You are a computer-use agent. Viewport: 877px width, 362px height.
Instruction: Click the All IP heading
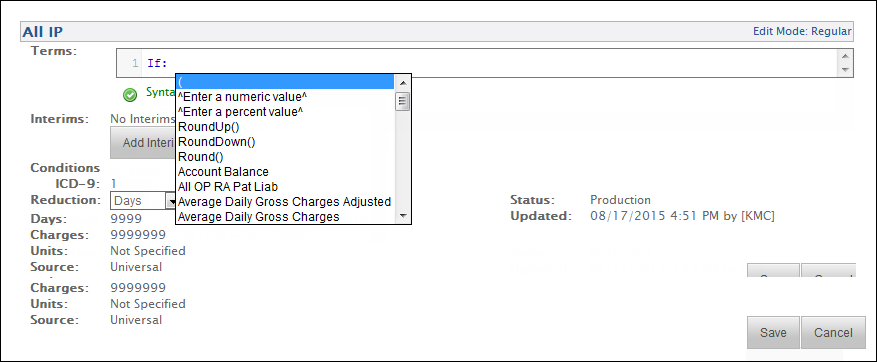(x=43, y=32)
